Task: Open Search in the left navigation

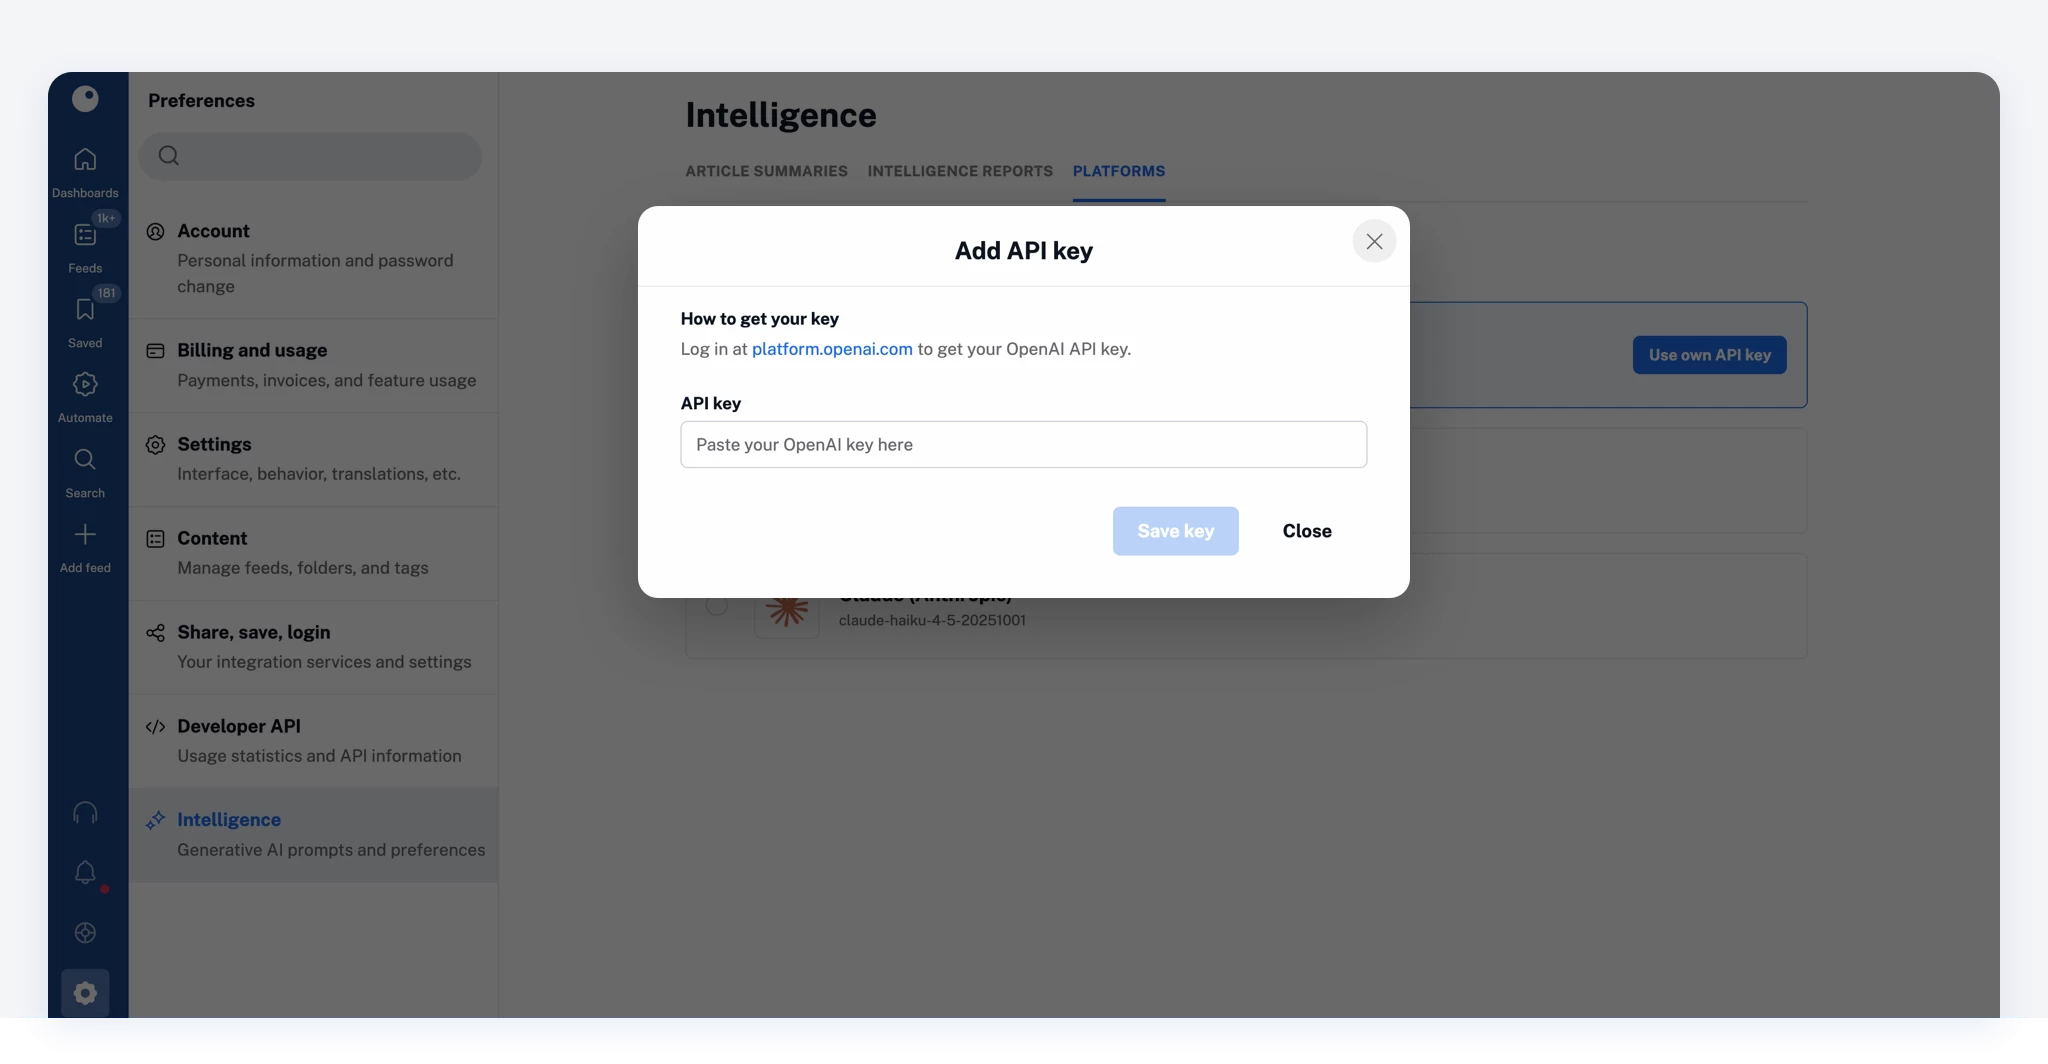Action: click(x=85, y=460)
